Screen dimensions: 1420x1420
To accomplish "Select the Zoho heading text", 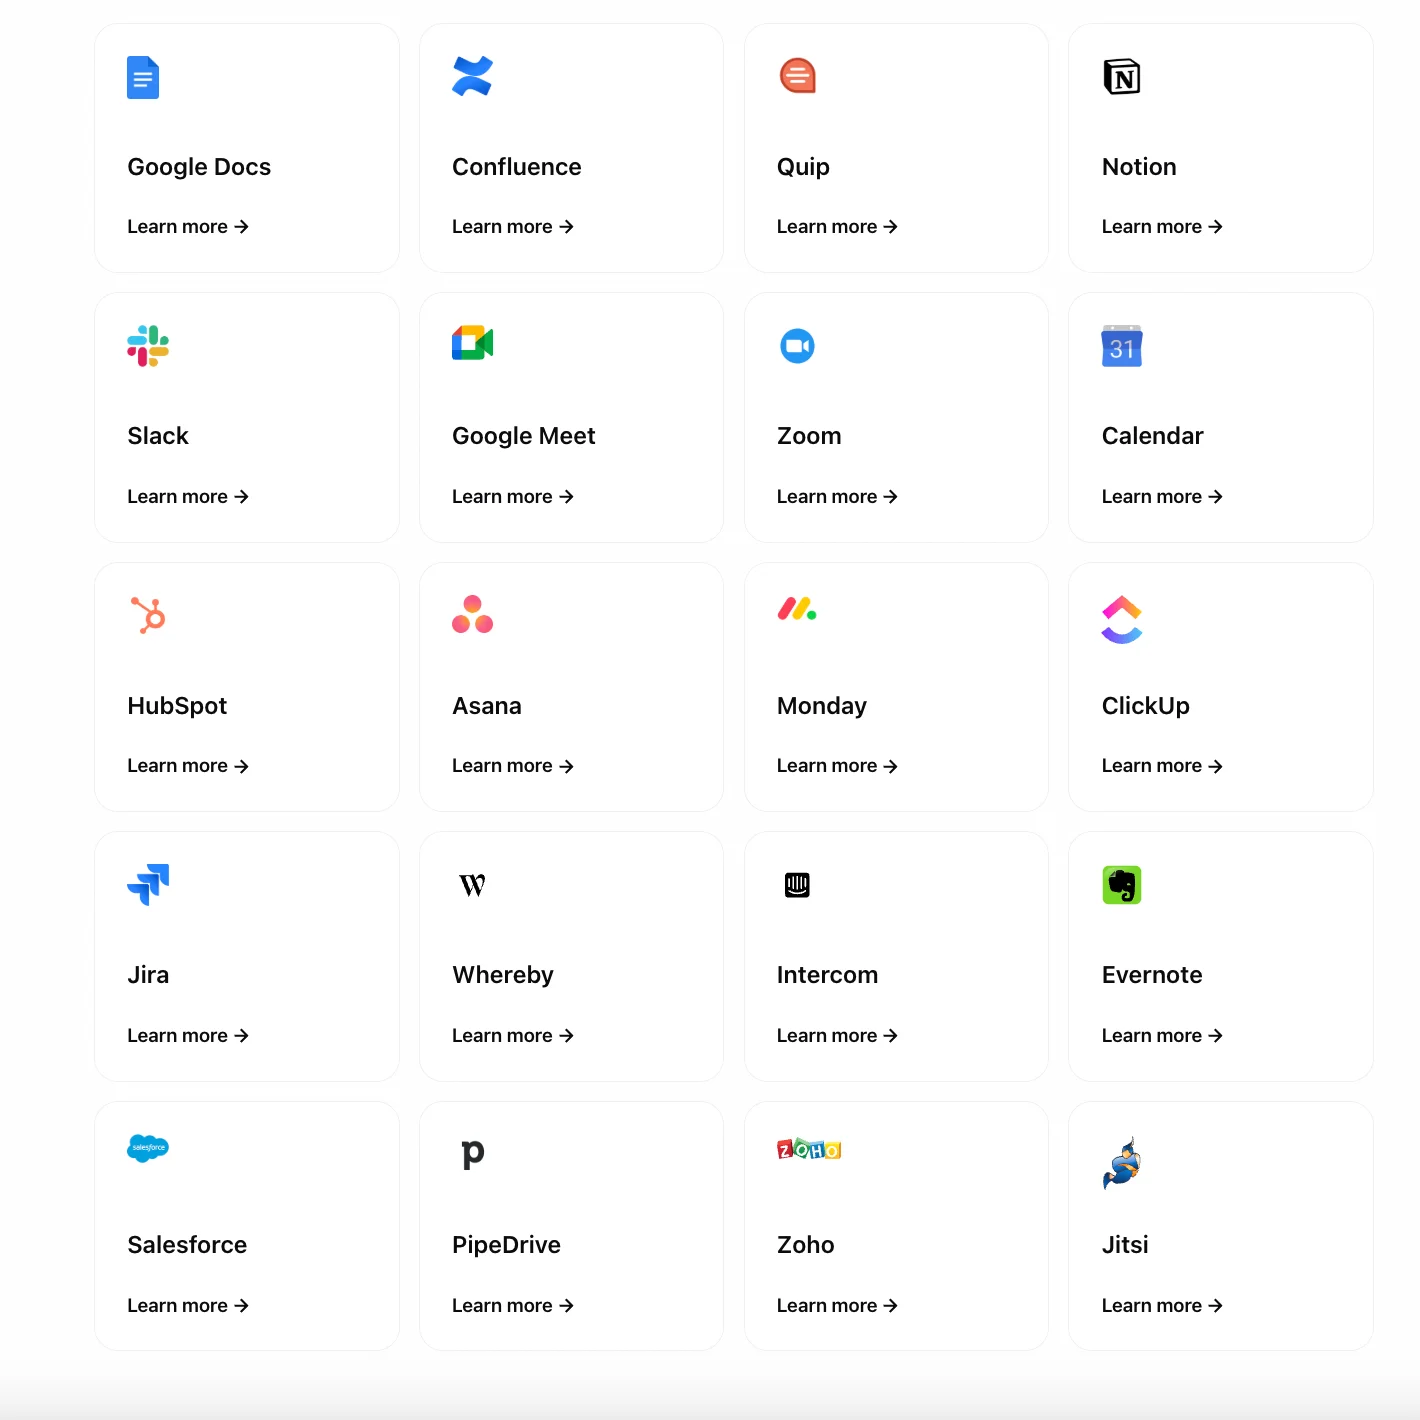I will [806, 1245].
